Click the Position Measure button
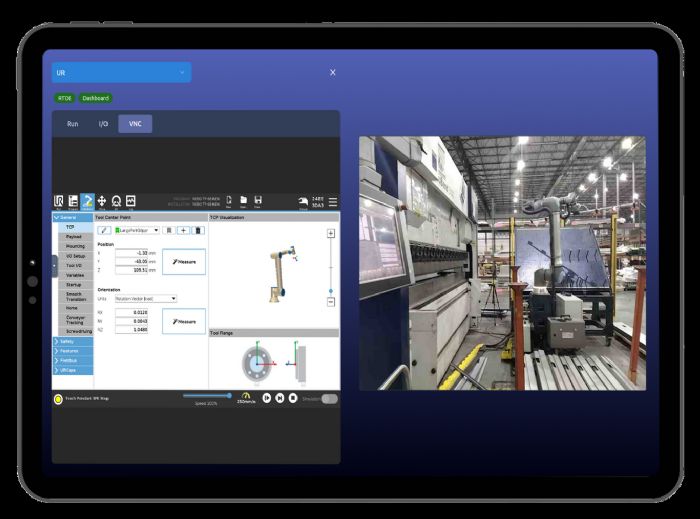 (184, 262)
